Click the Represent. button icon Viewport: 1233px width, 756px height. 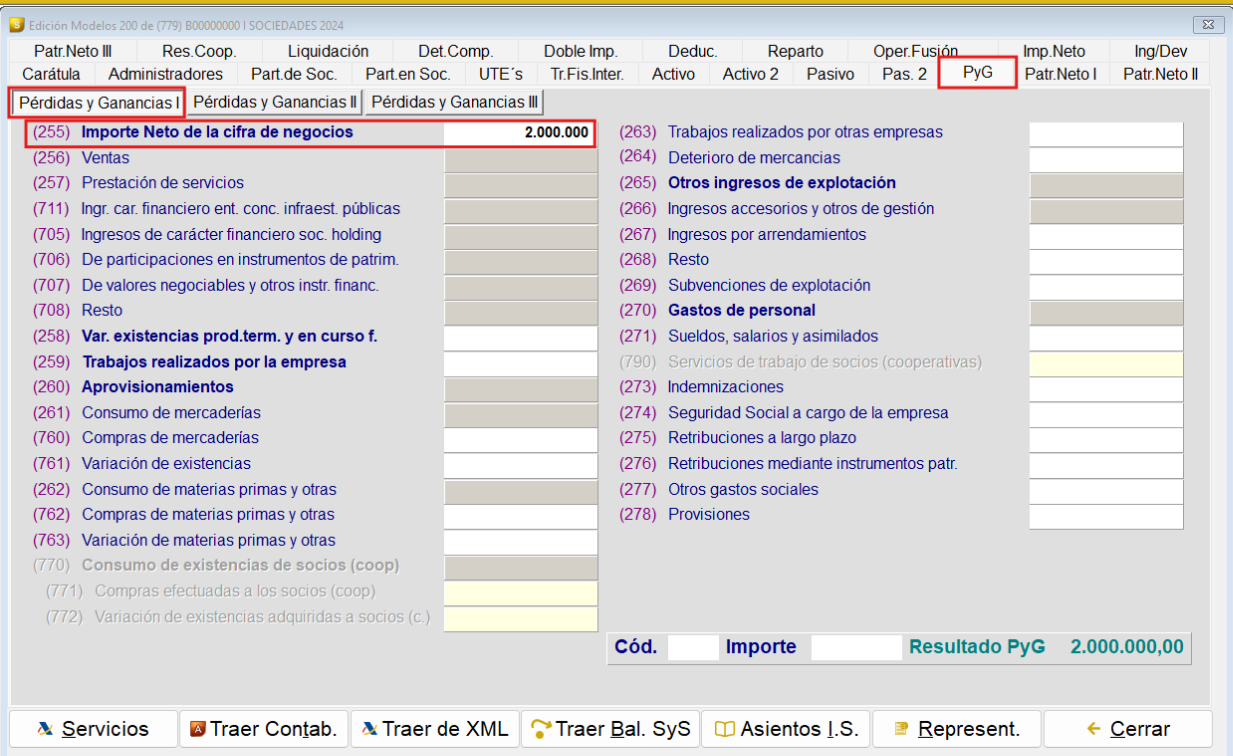(901, 729)
